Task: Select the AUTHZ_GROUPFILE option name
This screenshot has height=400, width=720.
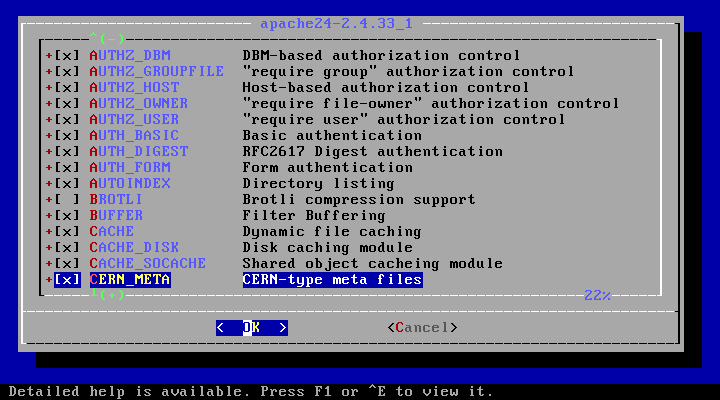Action: pyautogui.click(x=157, y=72)
